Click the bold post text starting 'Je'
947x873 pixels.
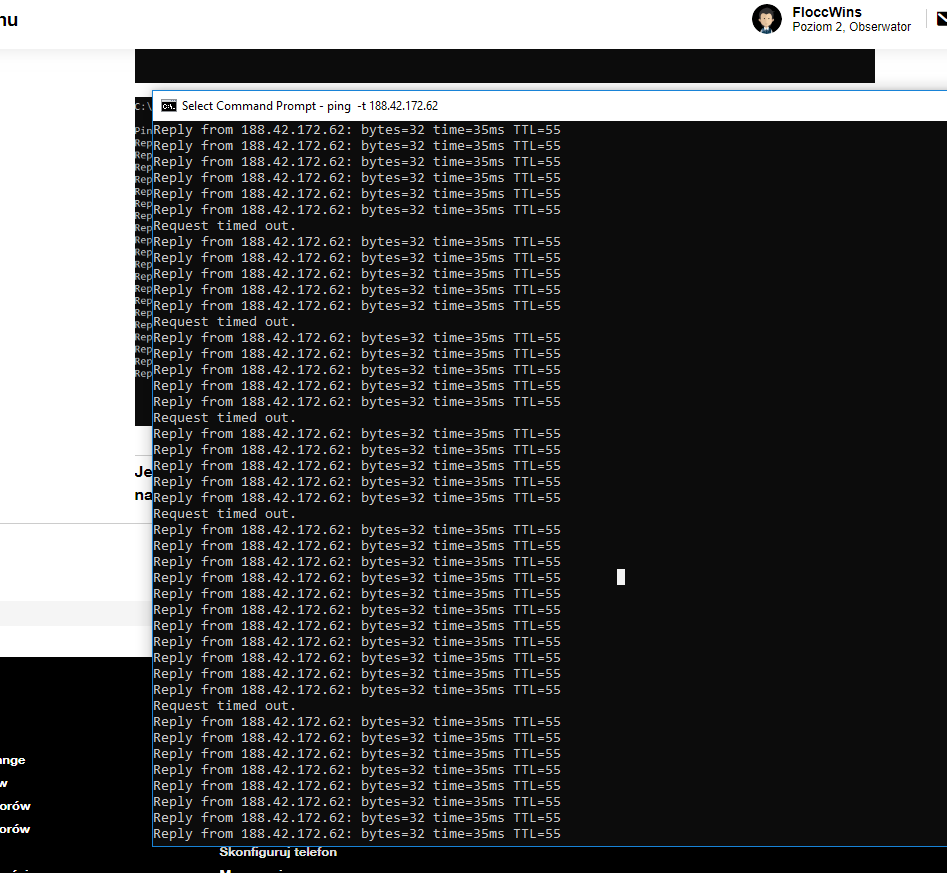coord(143,472)
